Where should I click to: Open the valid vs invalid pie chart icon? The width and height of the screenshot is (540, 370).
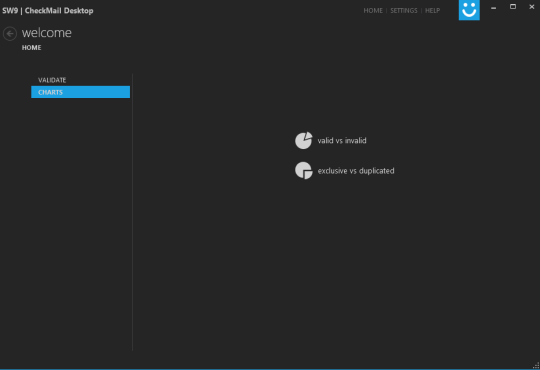(303, 141)
